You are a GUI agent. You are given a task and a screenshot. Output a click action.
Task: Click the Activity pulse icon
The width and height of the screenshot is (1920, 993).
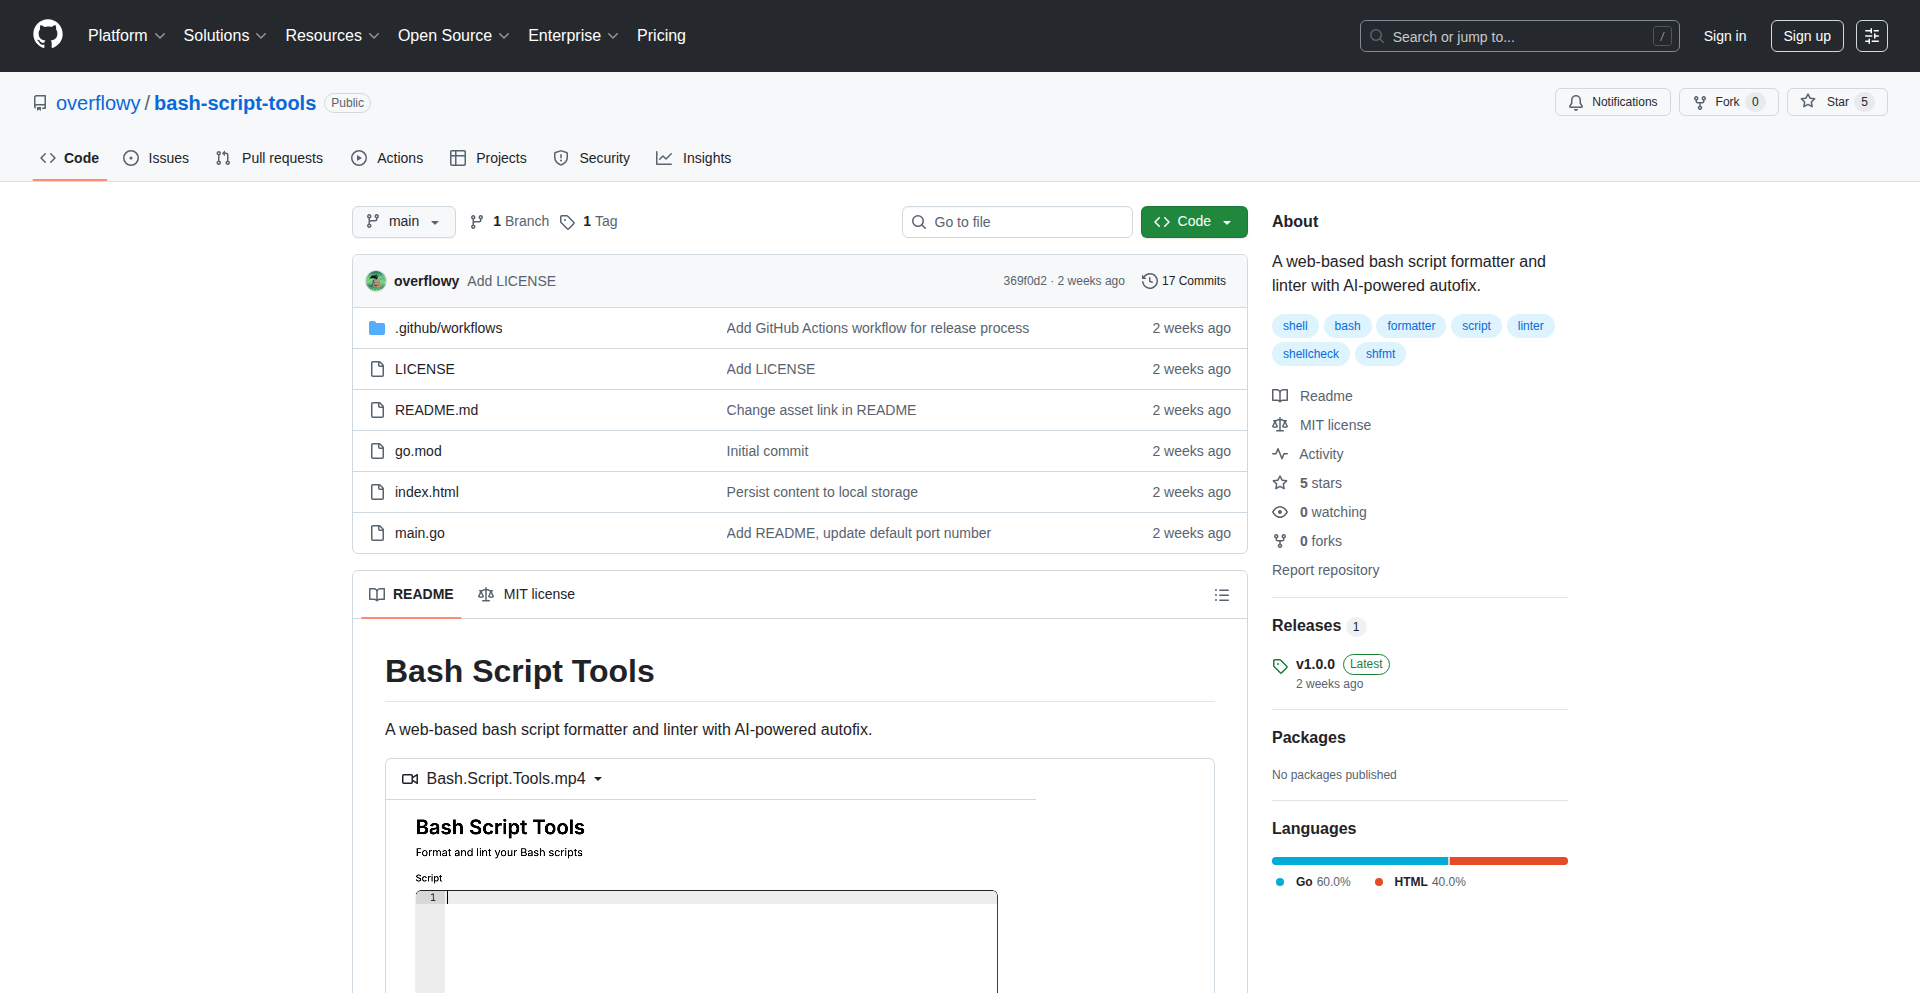tap(1281, 454)
